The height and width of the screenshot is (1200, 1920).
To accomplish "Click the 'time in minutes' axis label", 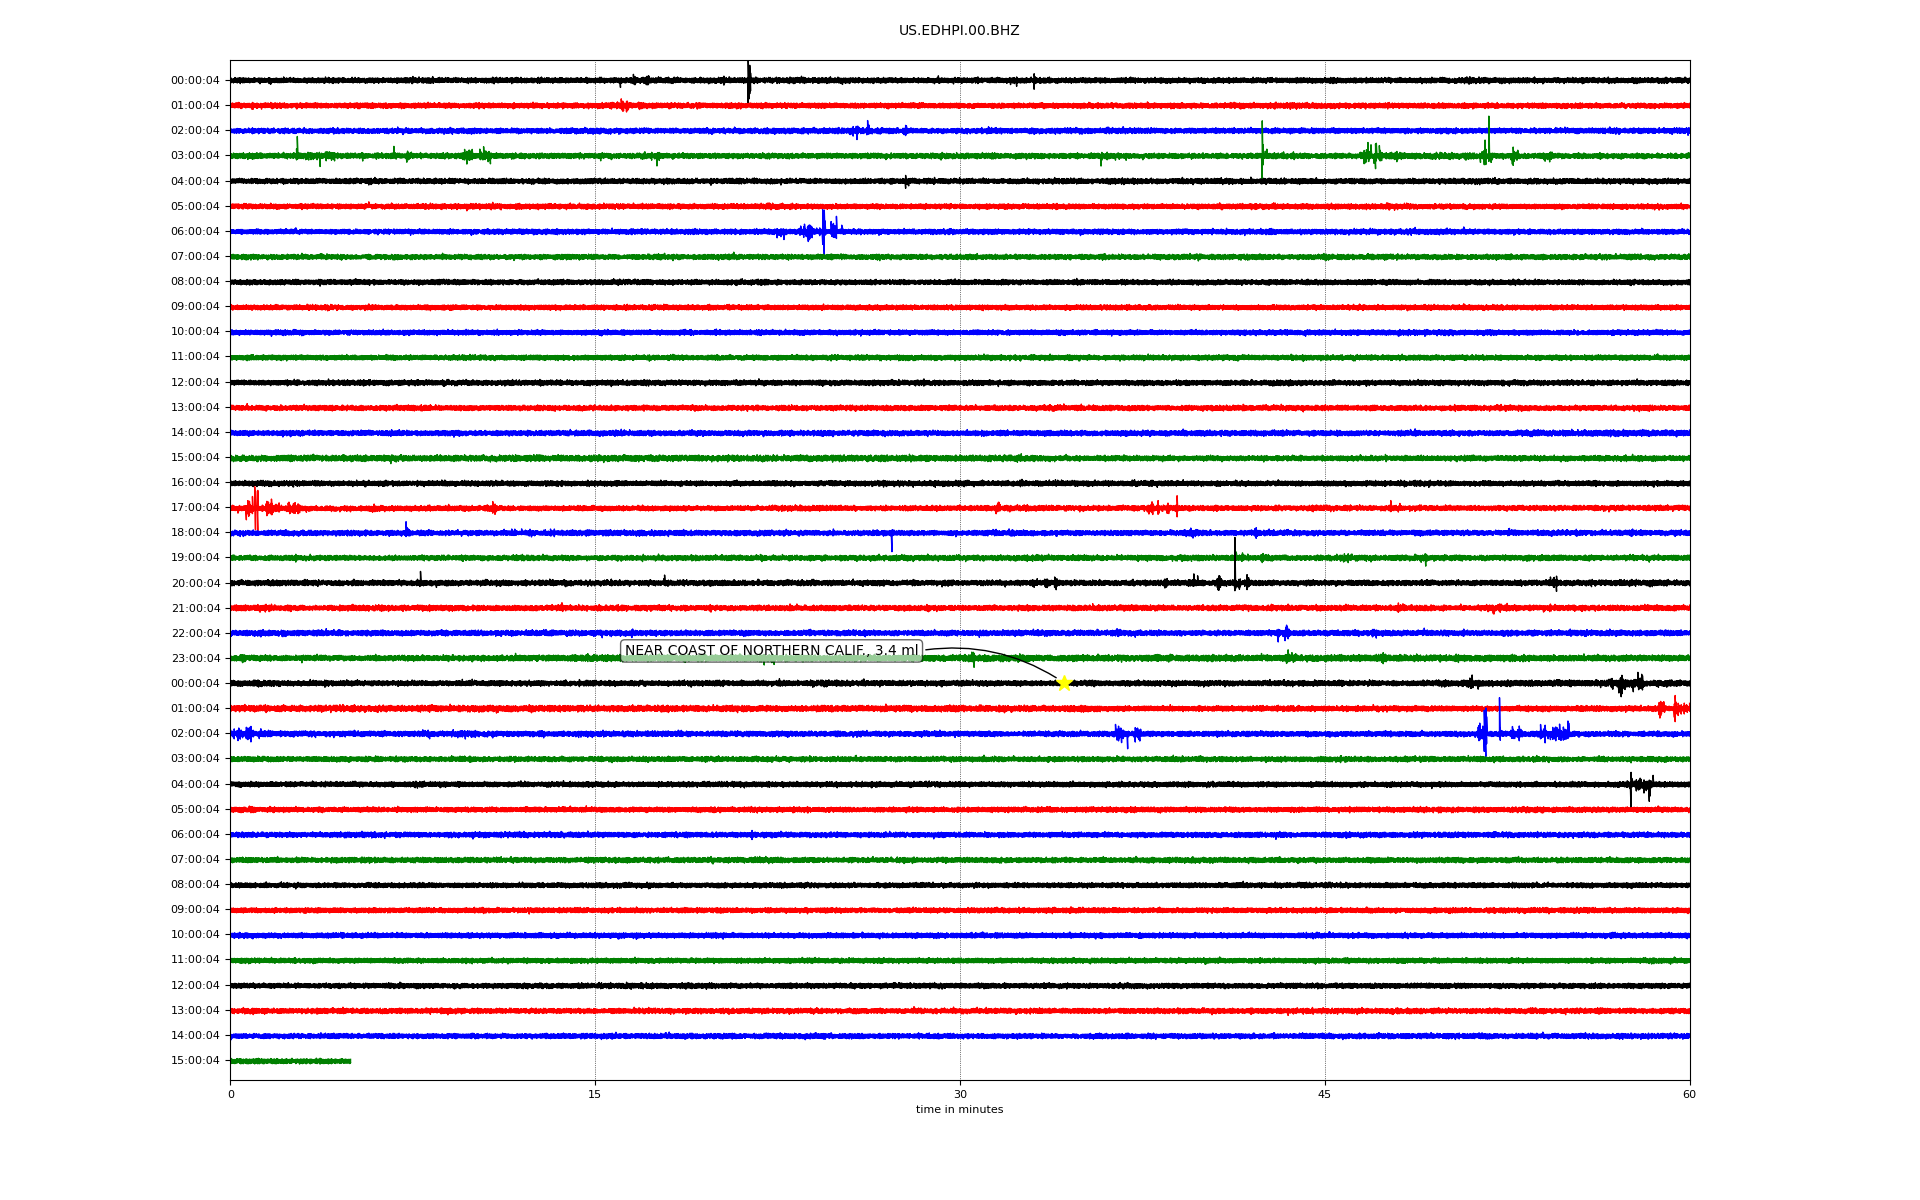I will (x=959, y=1110).
